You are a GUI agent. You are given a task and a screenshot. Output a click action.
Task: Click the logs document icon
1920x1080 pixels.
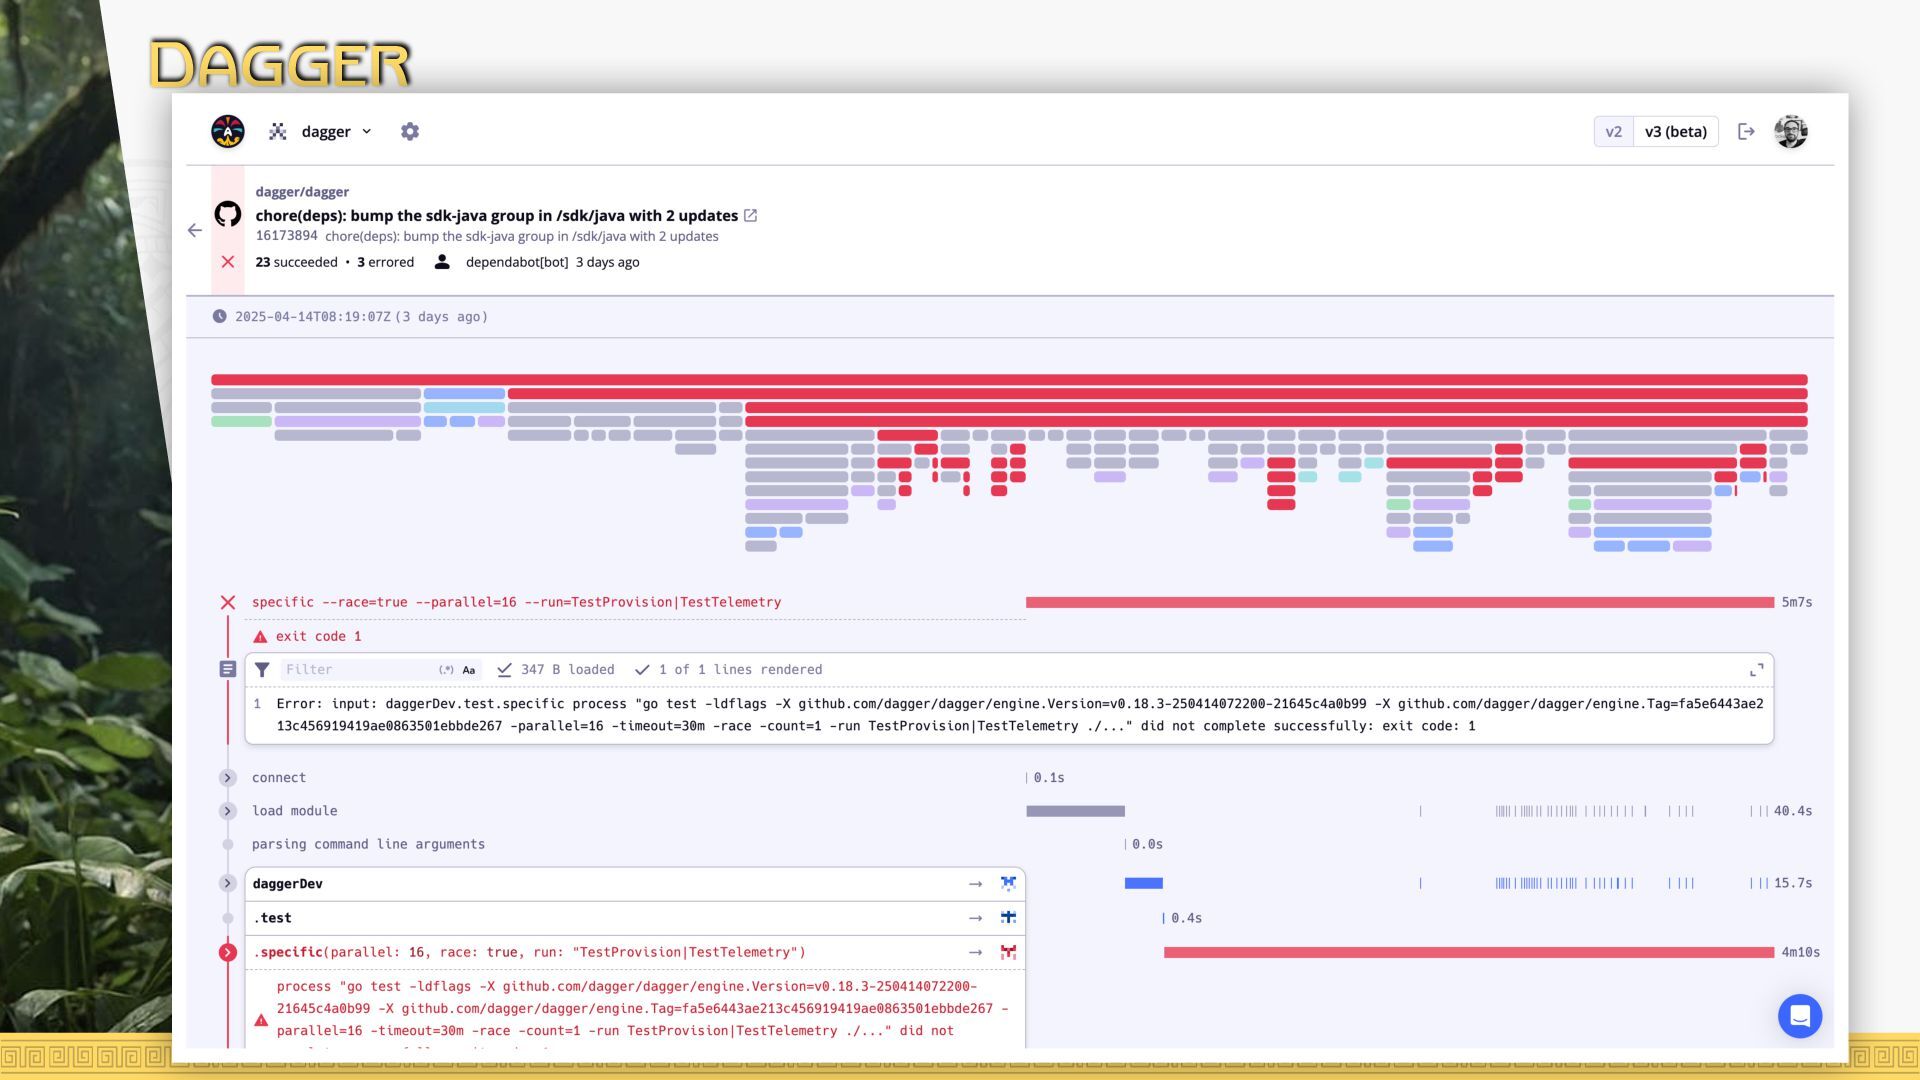click(x=228, y=669)
